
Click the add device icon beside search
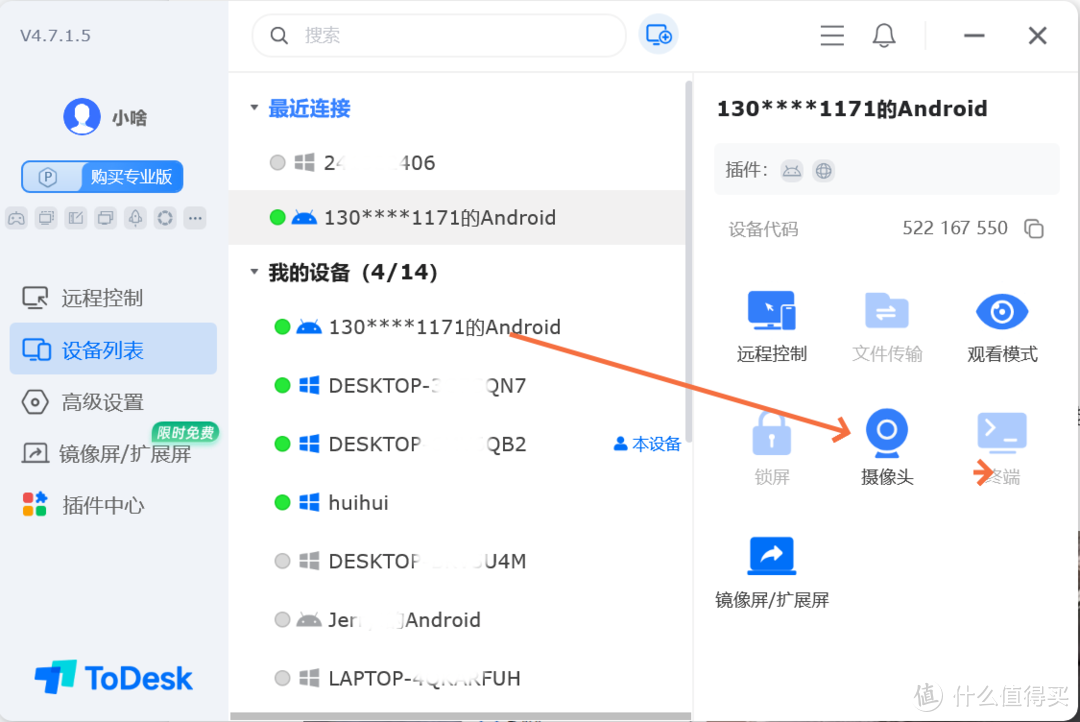658,34
